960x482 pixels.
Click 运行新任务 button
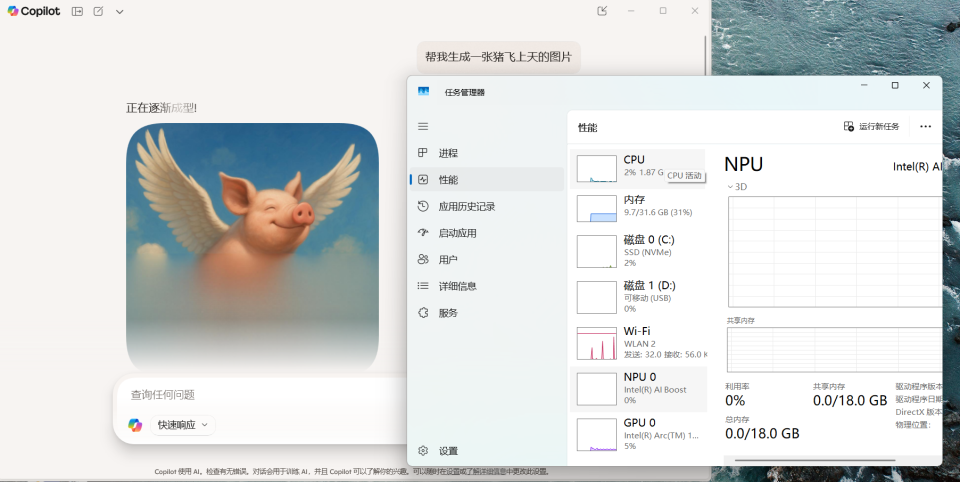(872, 126)
